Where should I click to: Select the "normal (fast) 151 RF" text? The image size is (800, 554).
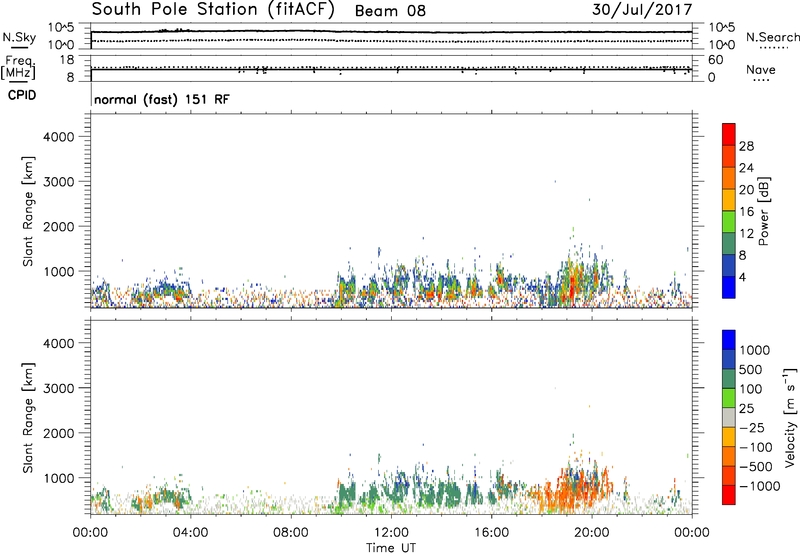coord(162,99)
